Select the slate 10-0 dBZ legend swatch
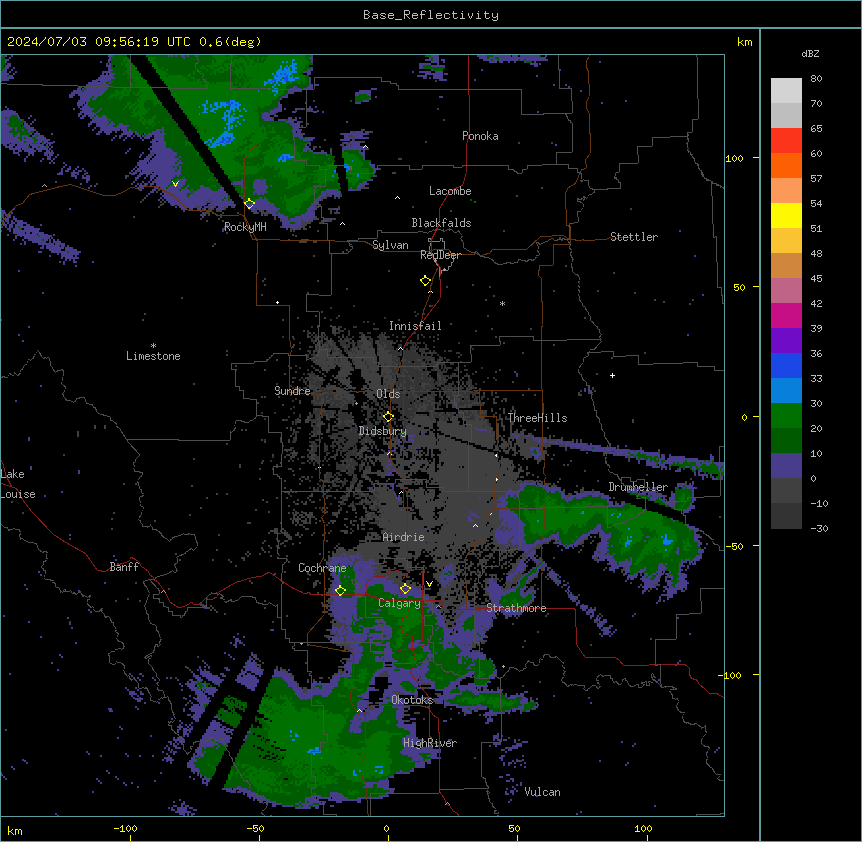Screen dimensions: 862x842 pos(786,466)
